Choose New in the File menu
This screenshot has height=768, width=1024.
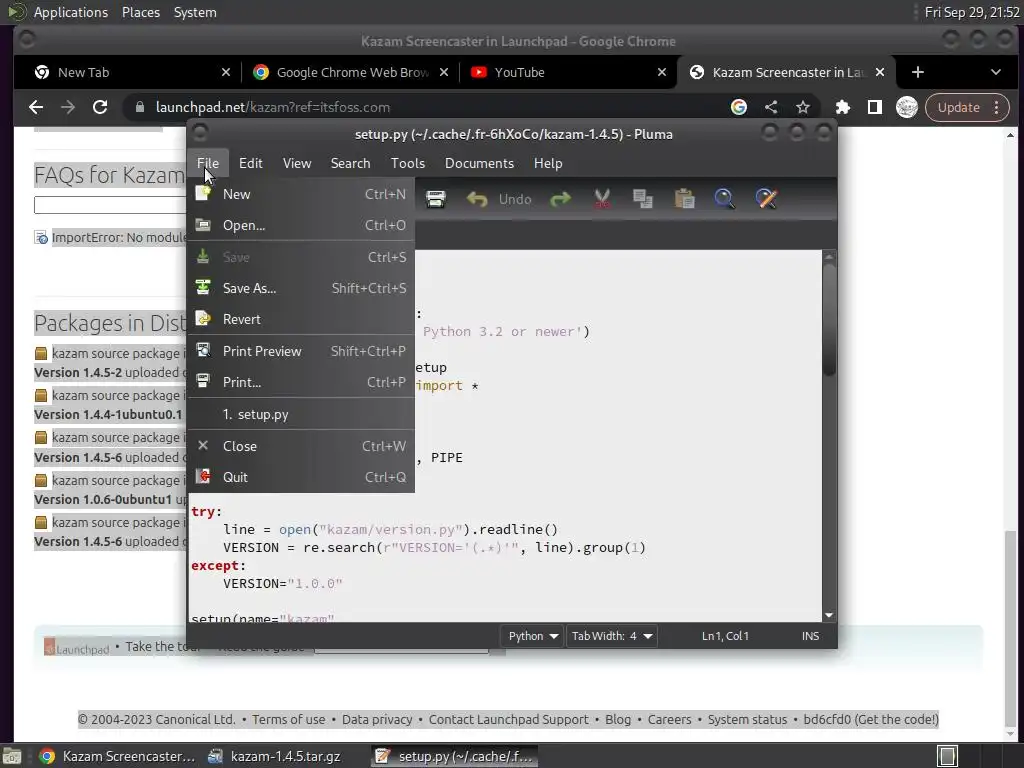point(301,194)
